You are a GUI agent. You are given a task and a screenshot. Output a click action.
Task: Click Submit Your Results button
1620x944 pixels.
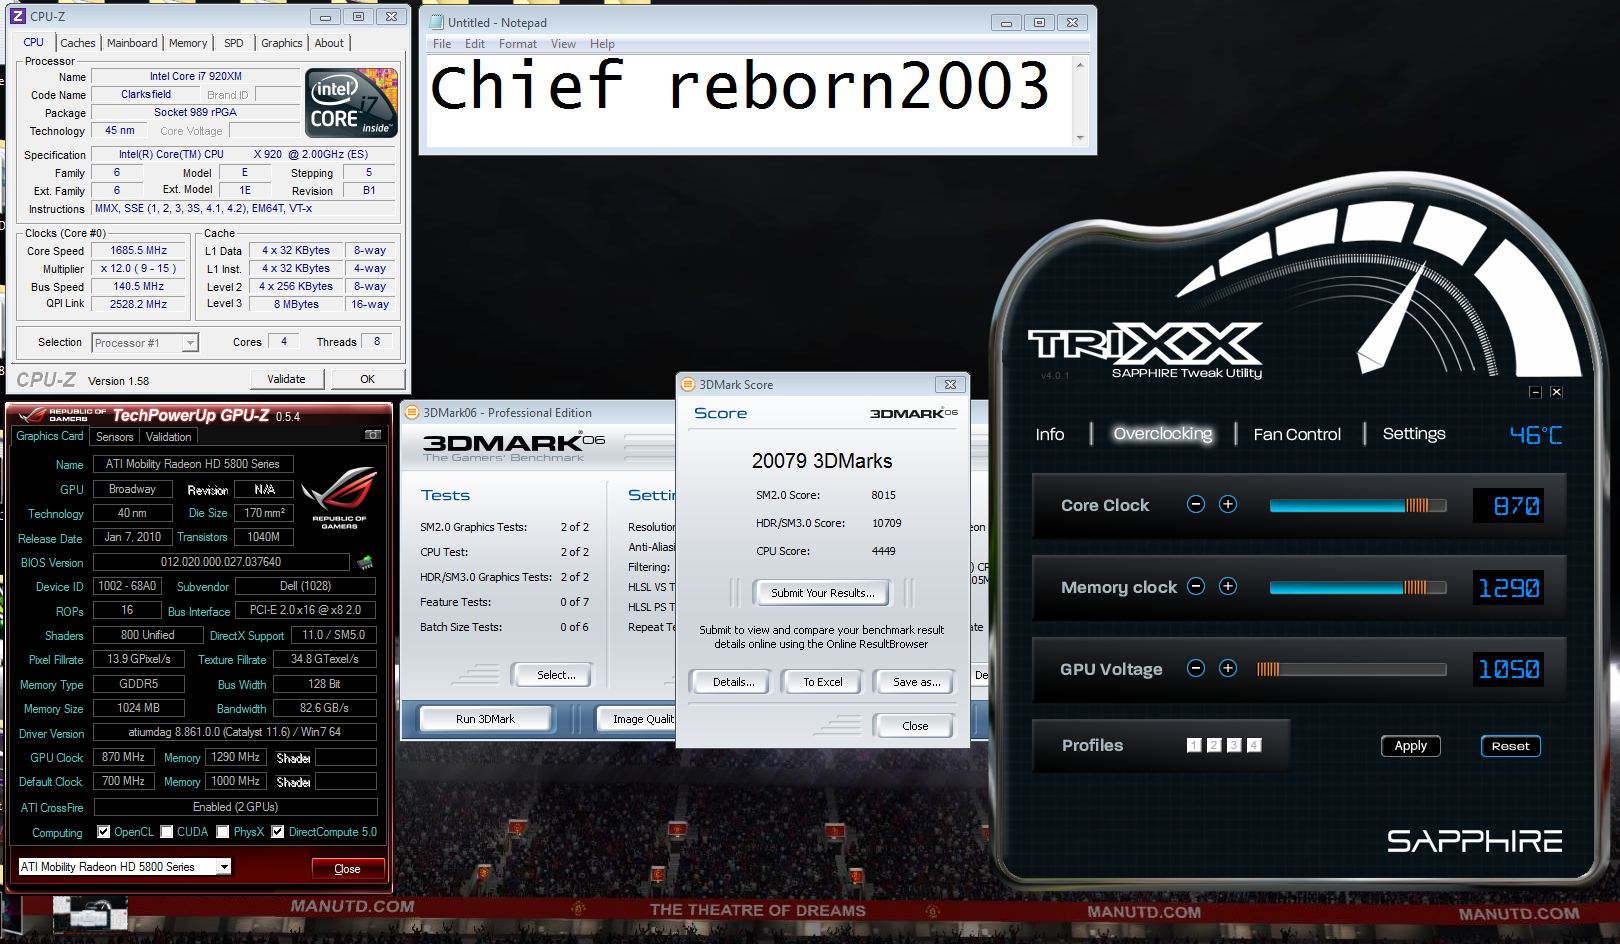(822, 593)
